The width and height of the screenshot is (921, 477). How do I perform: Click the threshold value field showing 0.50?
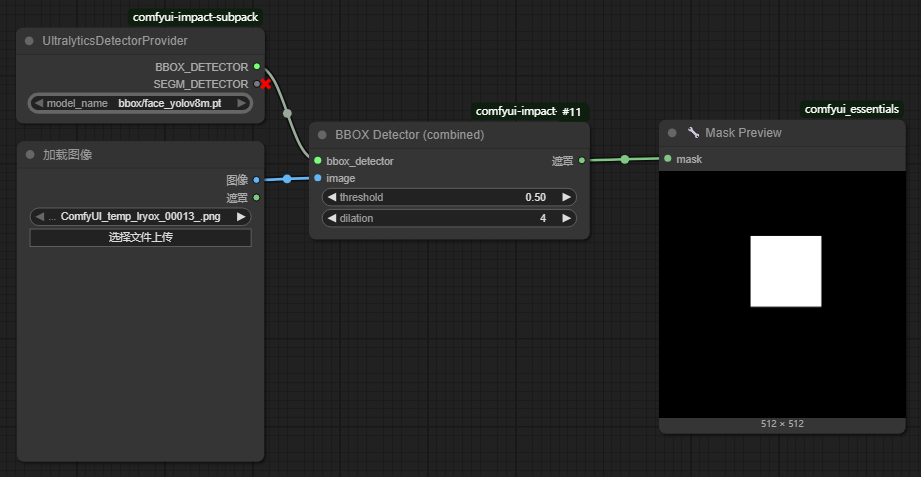click(x=450, y=197)
